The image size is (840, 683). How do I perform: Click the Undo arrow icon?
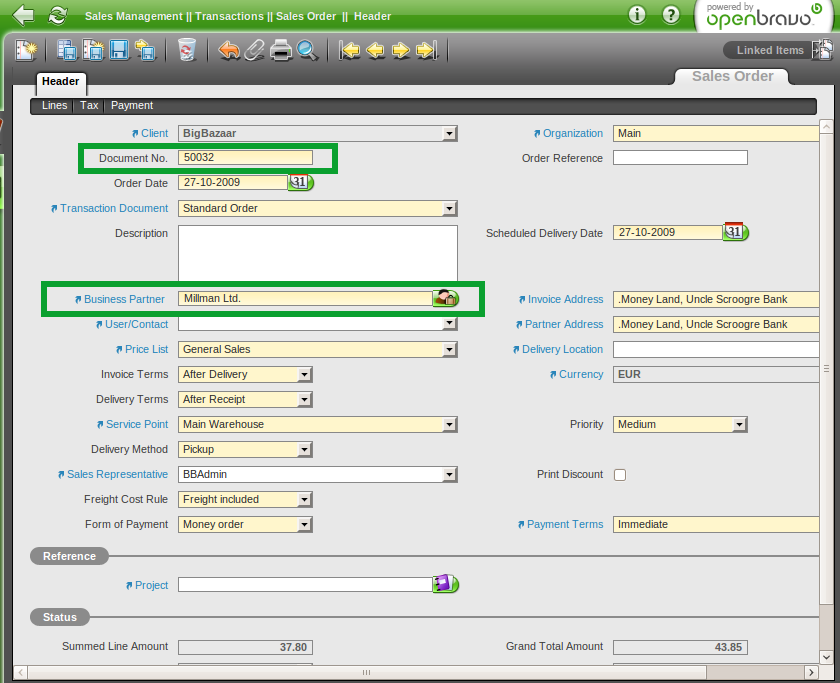click(229, 50)
